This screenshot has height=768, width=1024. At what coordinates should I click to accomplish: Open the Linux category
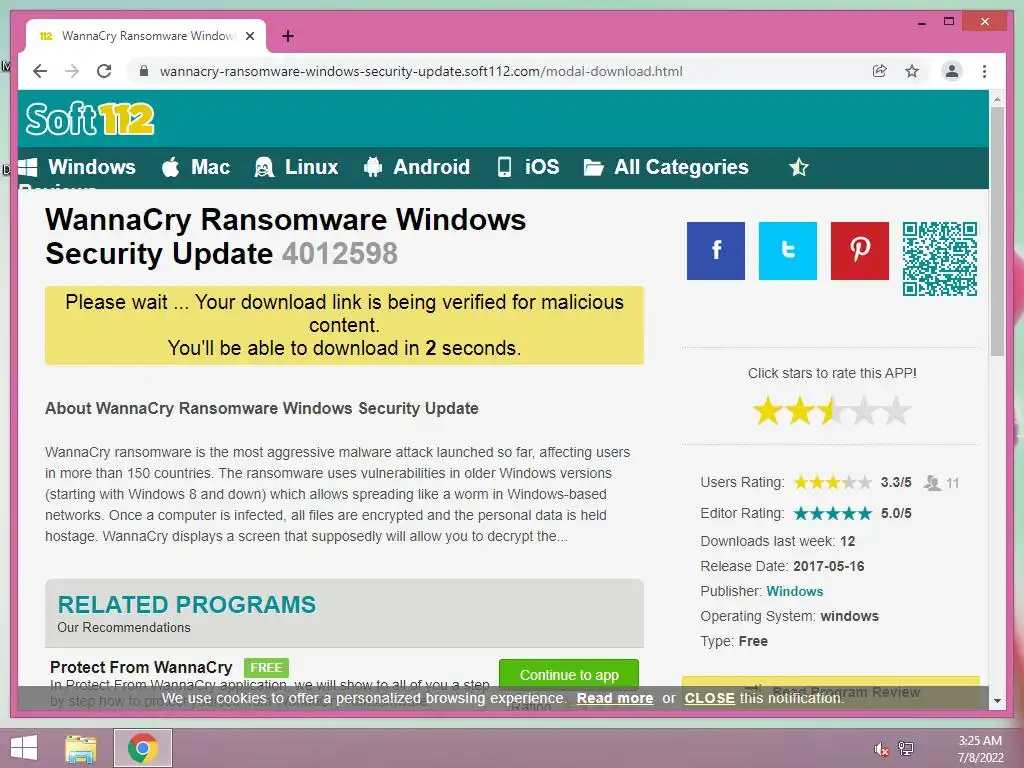(x=296, y=167)
